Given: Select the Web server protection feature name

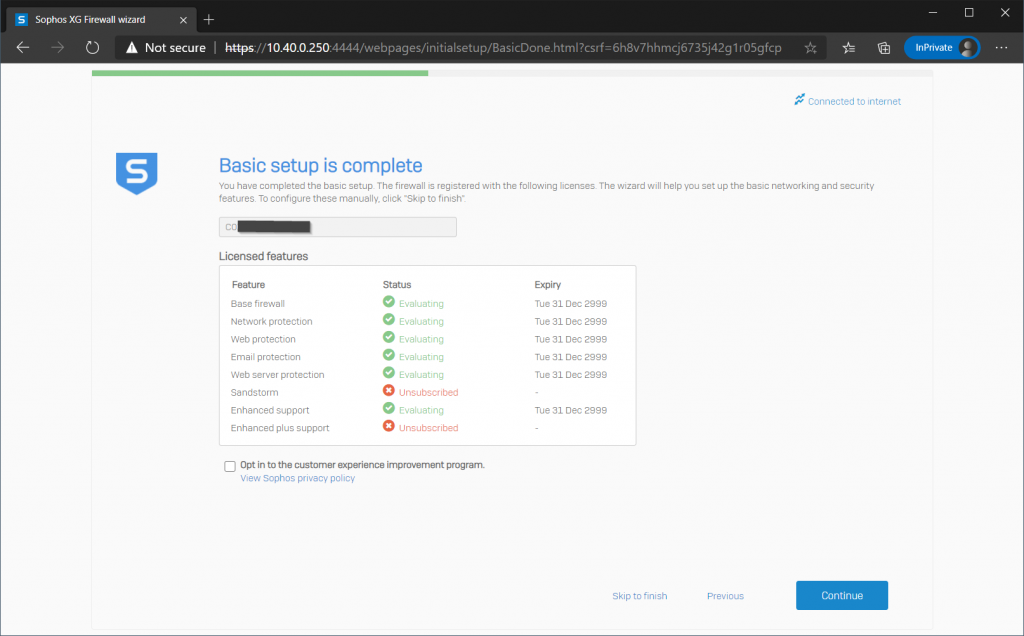Looking at the screenshot, I should click(x=278, y=375).
